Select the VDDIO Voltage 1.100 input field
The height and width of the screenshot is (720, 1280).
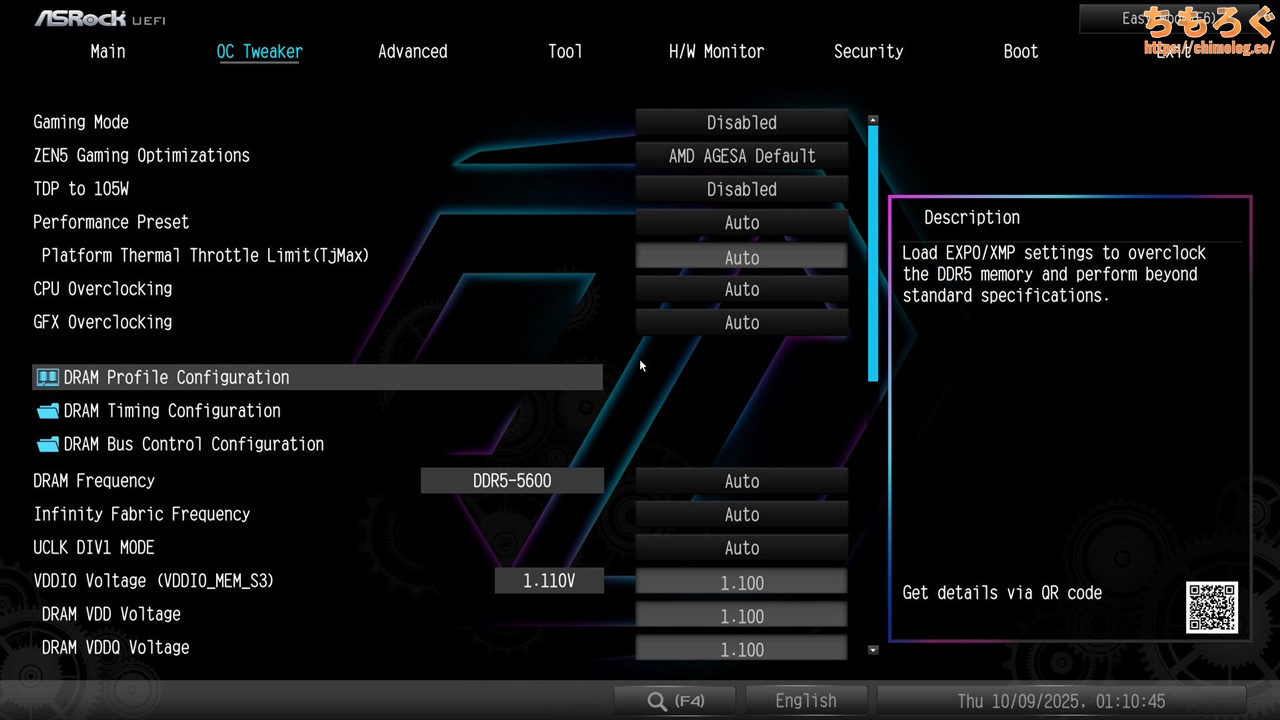[x=741, y=583]
